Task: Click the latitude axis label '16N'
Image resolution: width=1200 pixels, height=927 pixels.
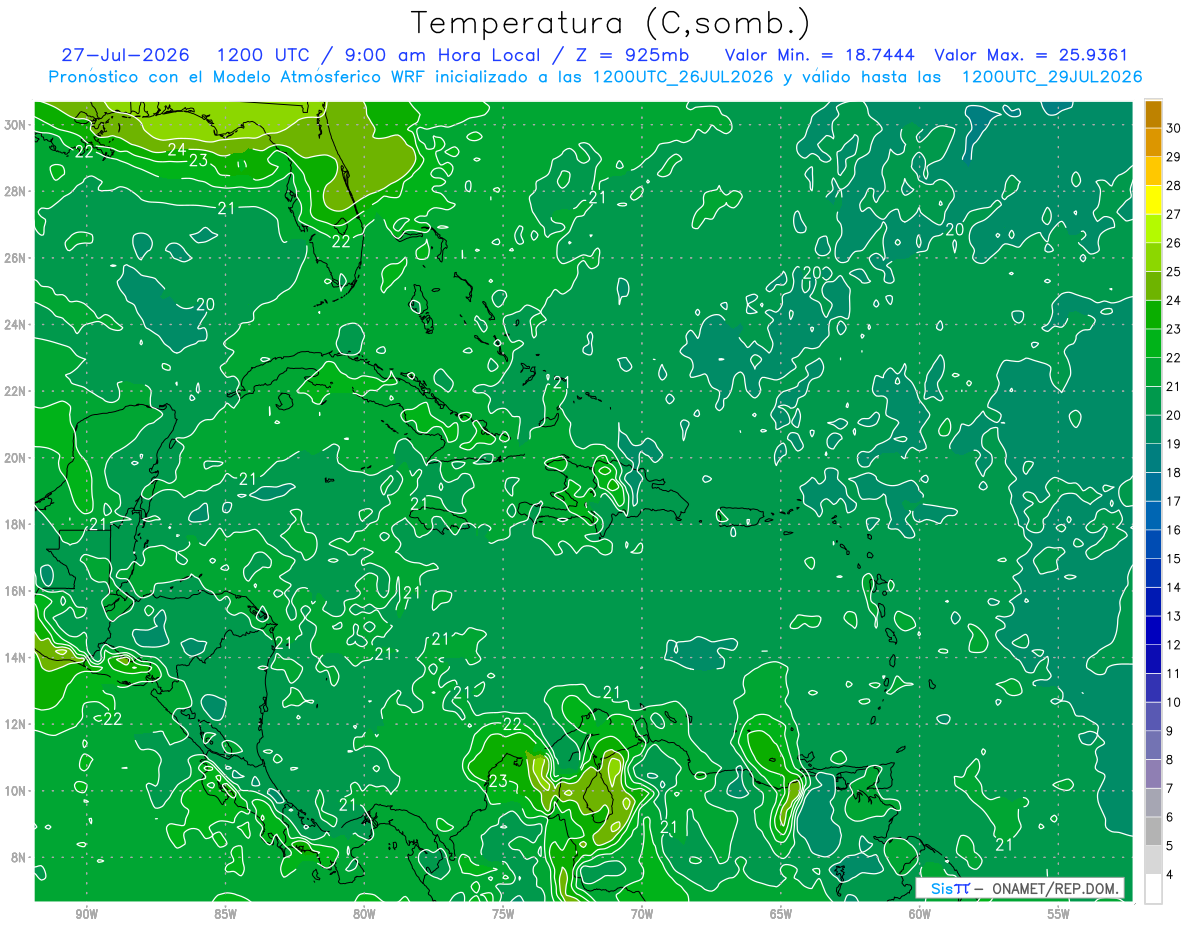Action: pyautogui.click(x=16, y=591)
